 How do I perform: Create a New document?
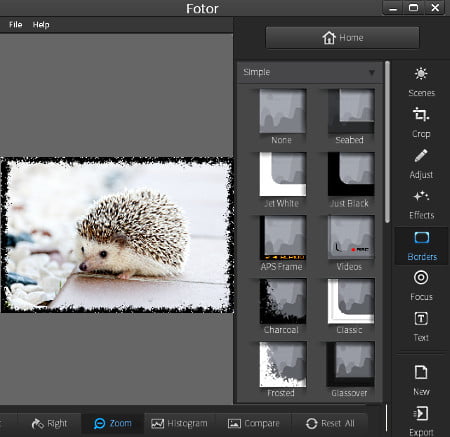pyautogui.click(x=421, y=372)
